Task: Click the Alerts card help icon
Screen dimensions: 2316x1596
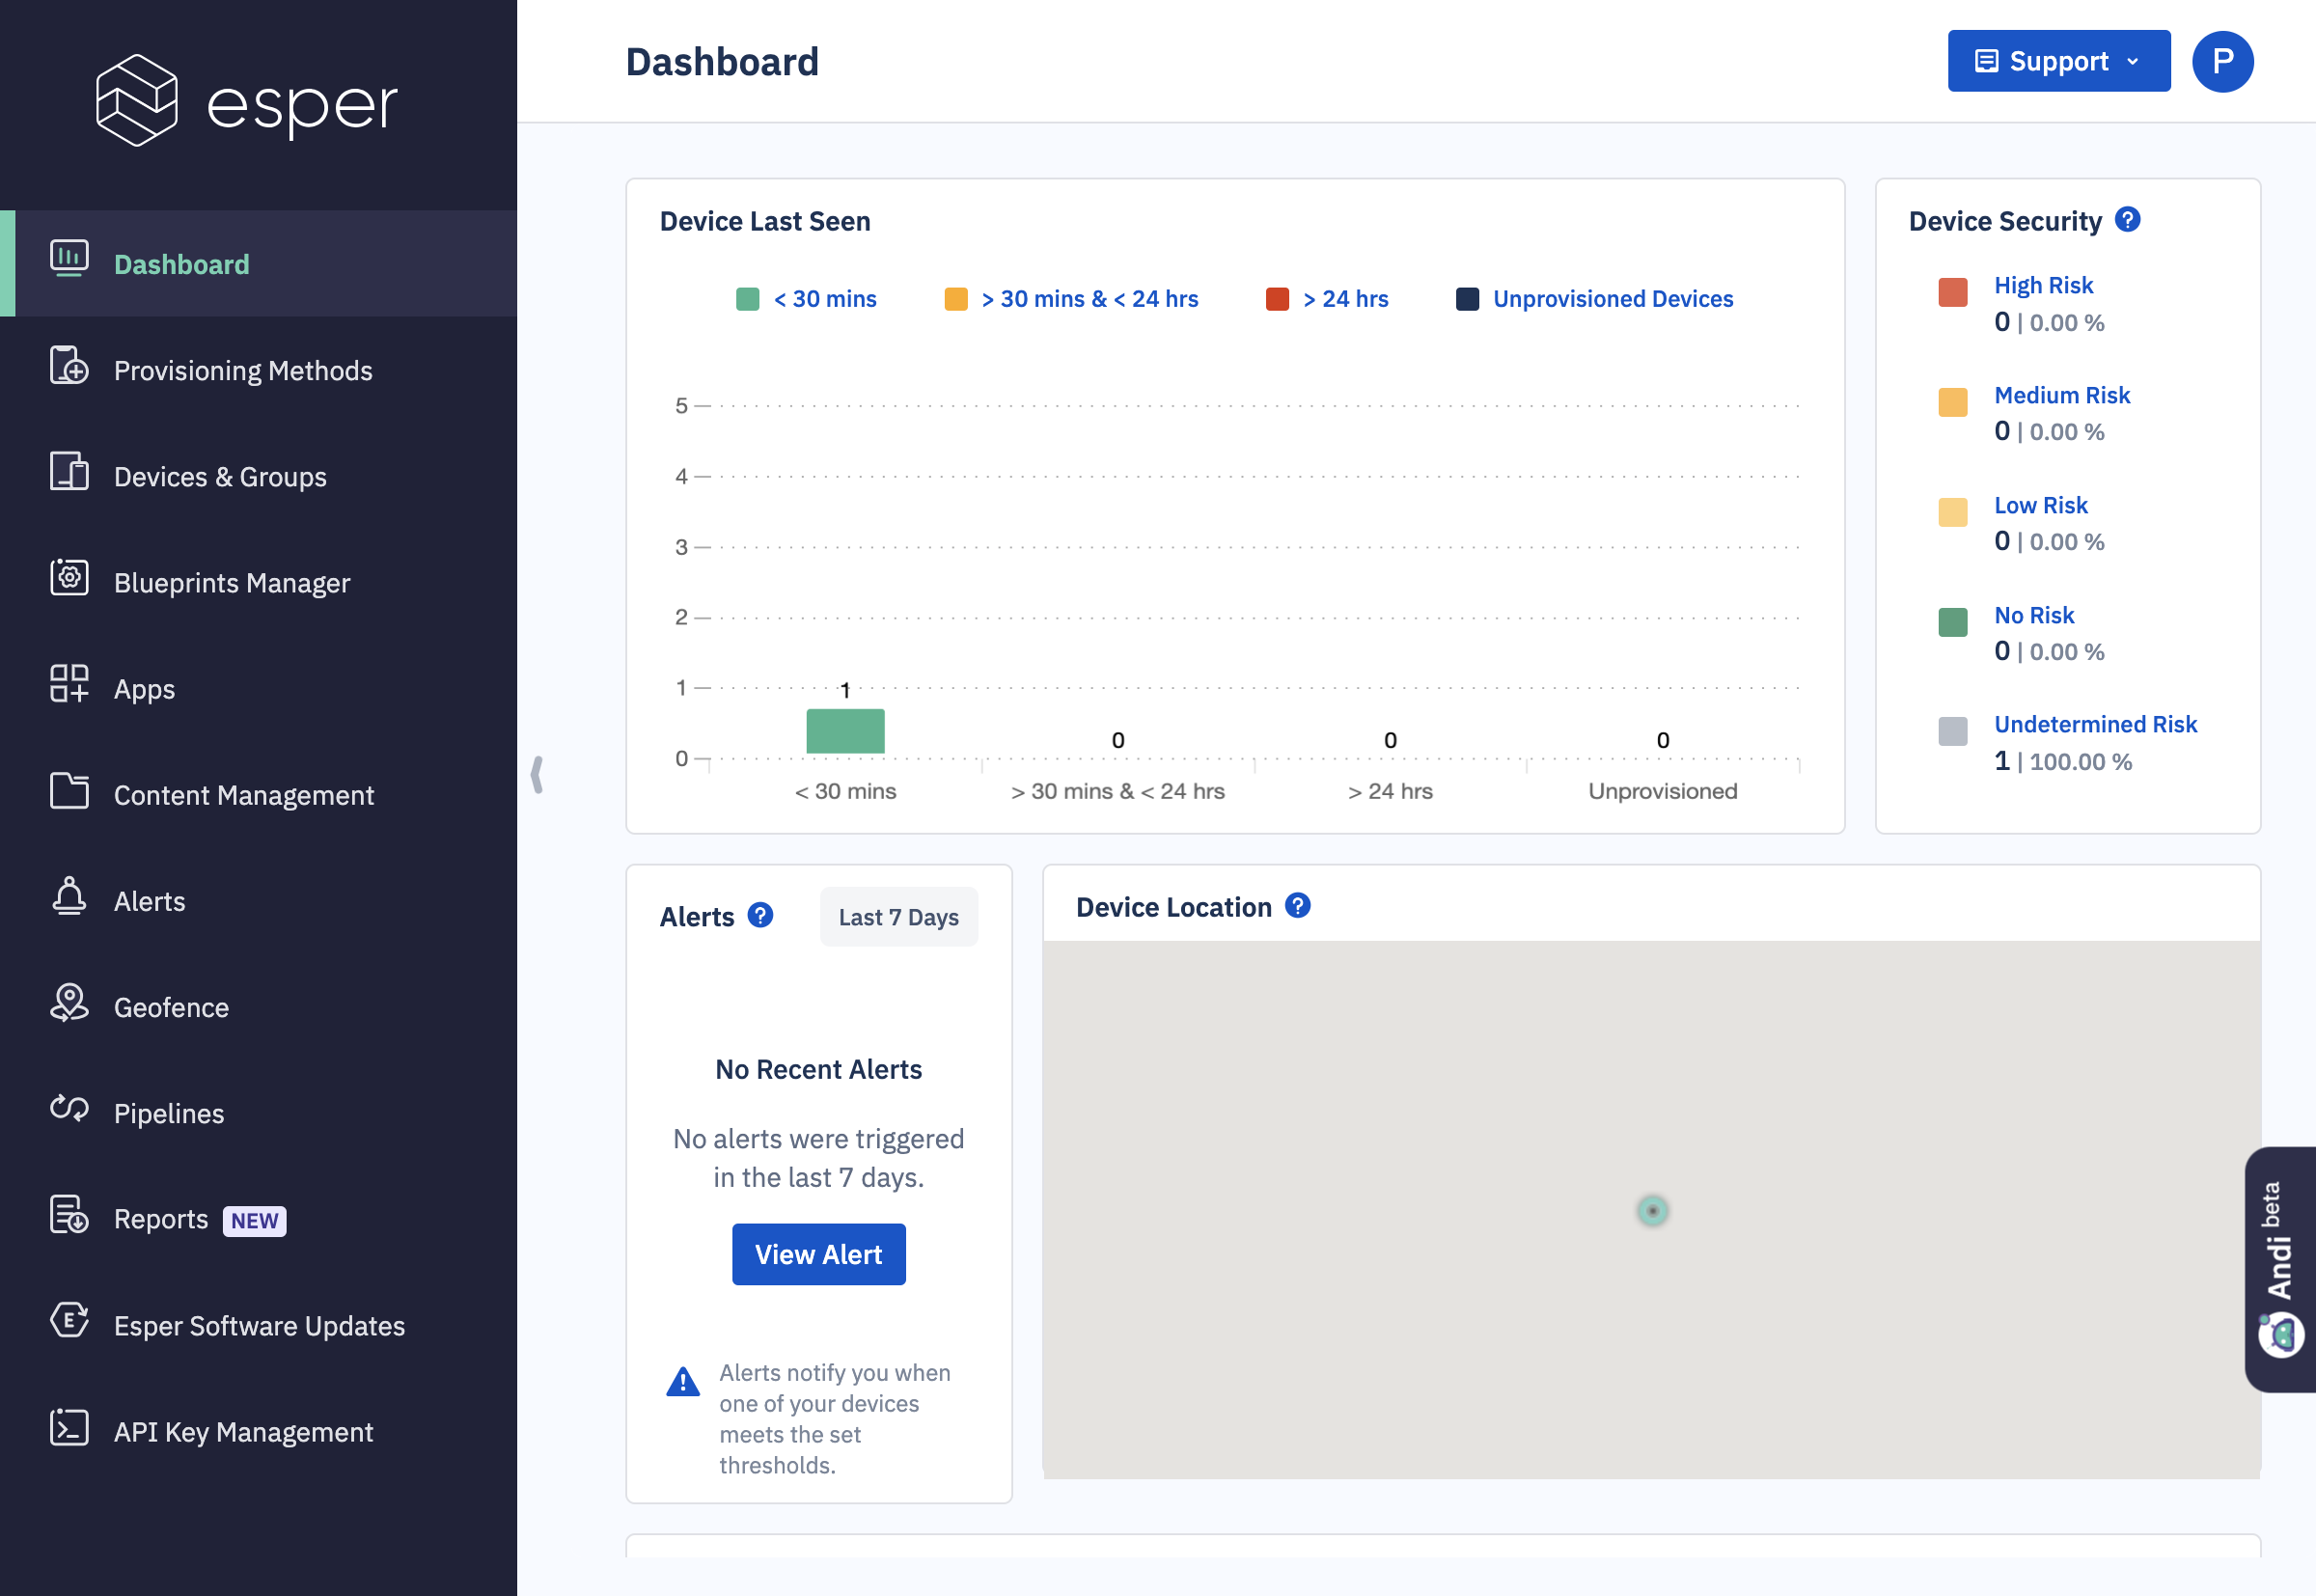Action: coord(760,916)
